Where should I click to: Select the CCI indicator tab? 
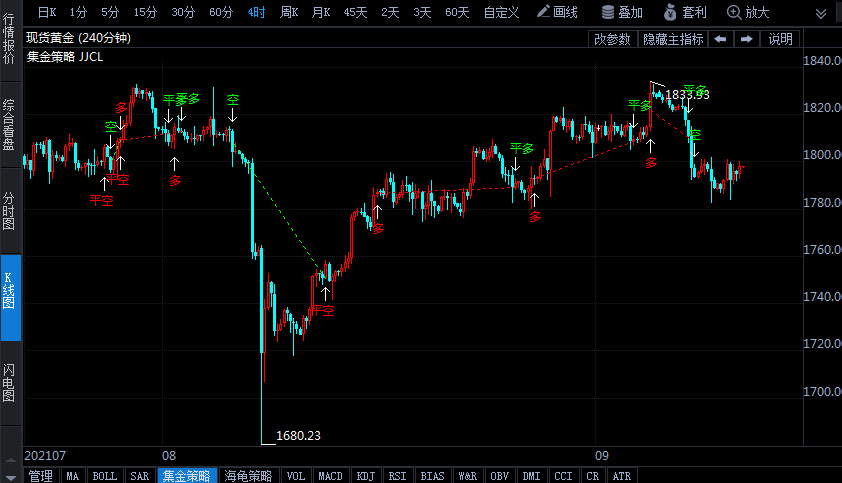(x=563, y=476)
